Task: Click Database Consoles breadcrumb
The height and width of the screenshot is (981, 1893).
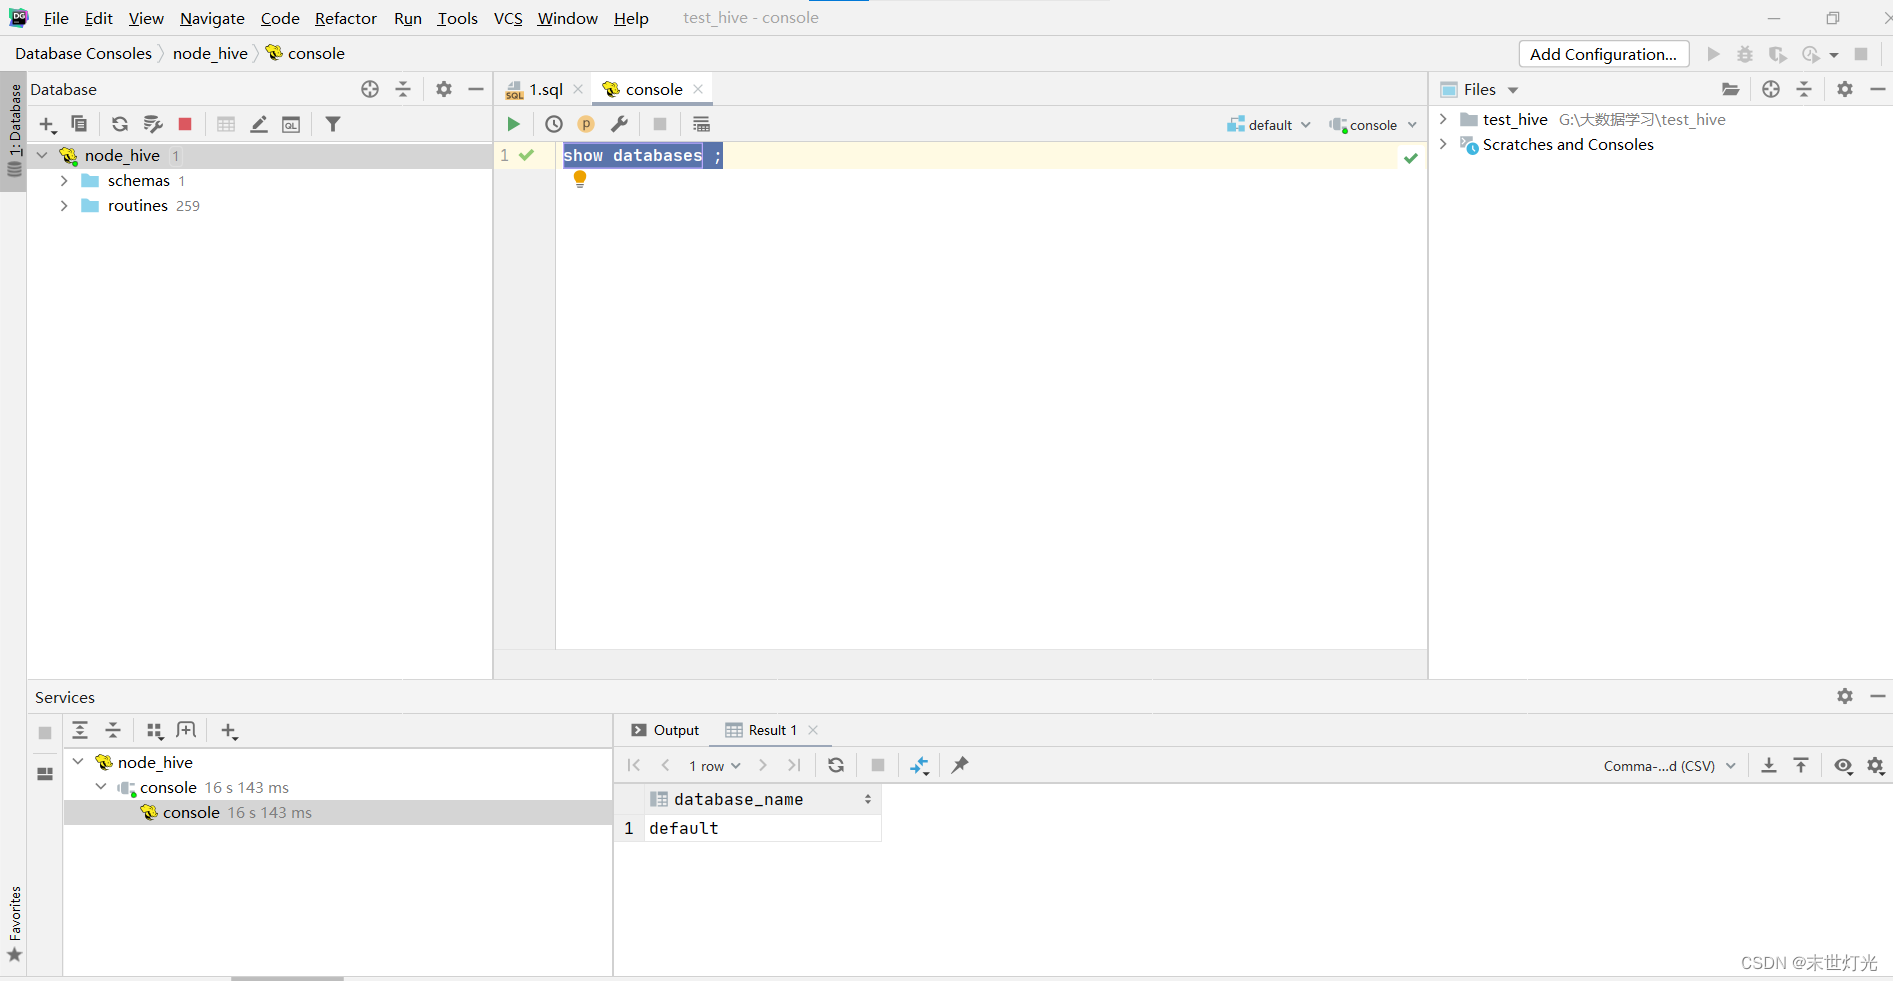Action: (x=83, y=53)
